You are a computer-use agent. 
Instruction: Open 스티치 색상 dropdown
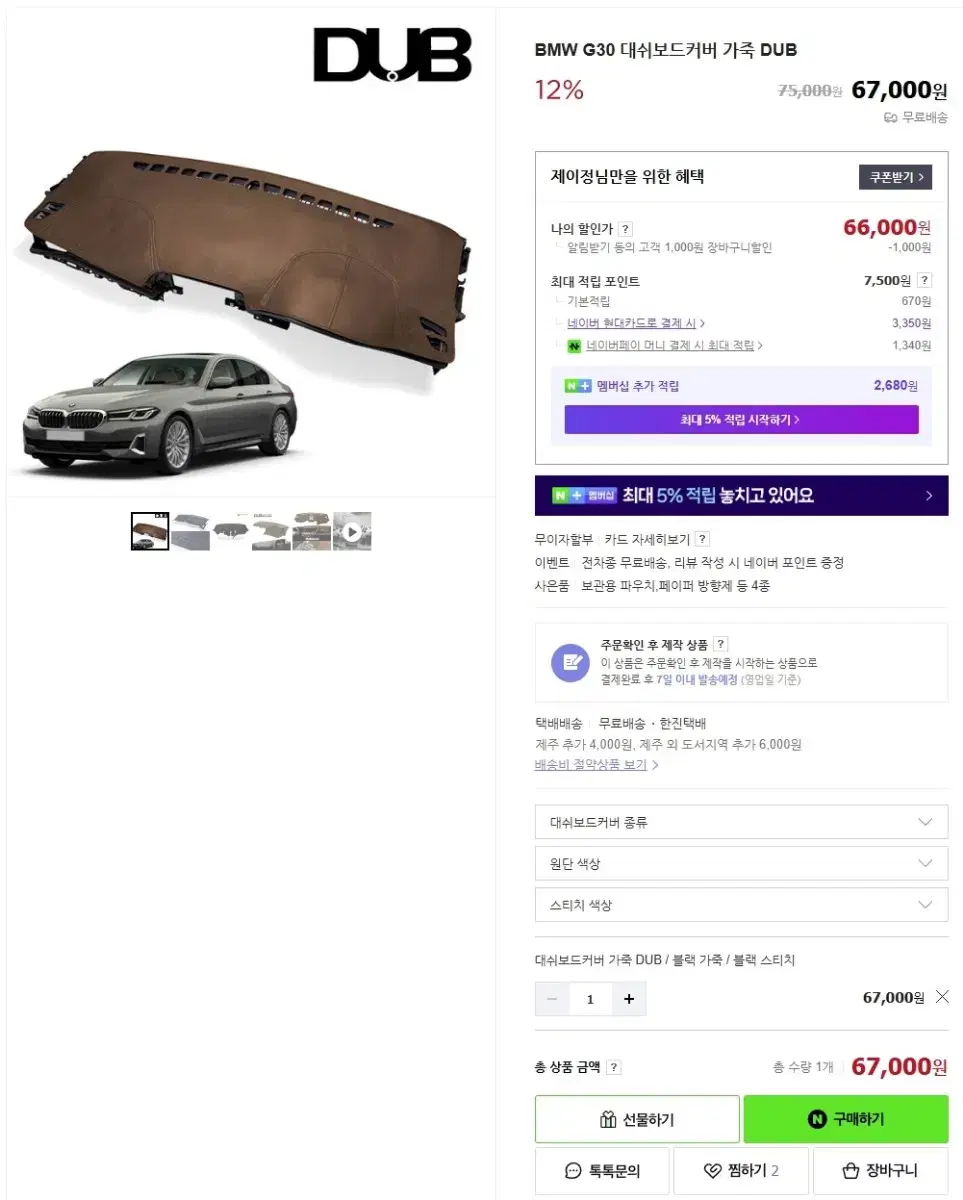click(741, 905)
